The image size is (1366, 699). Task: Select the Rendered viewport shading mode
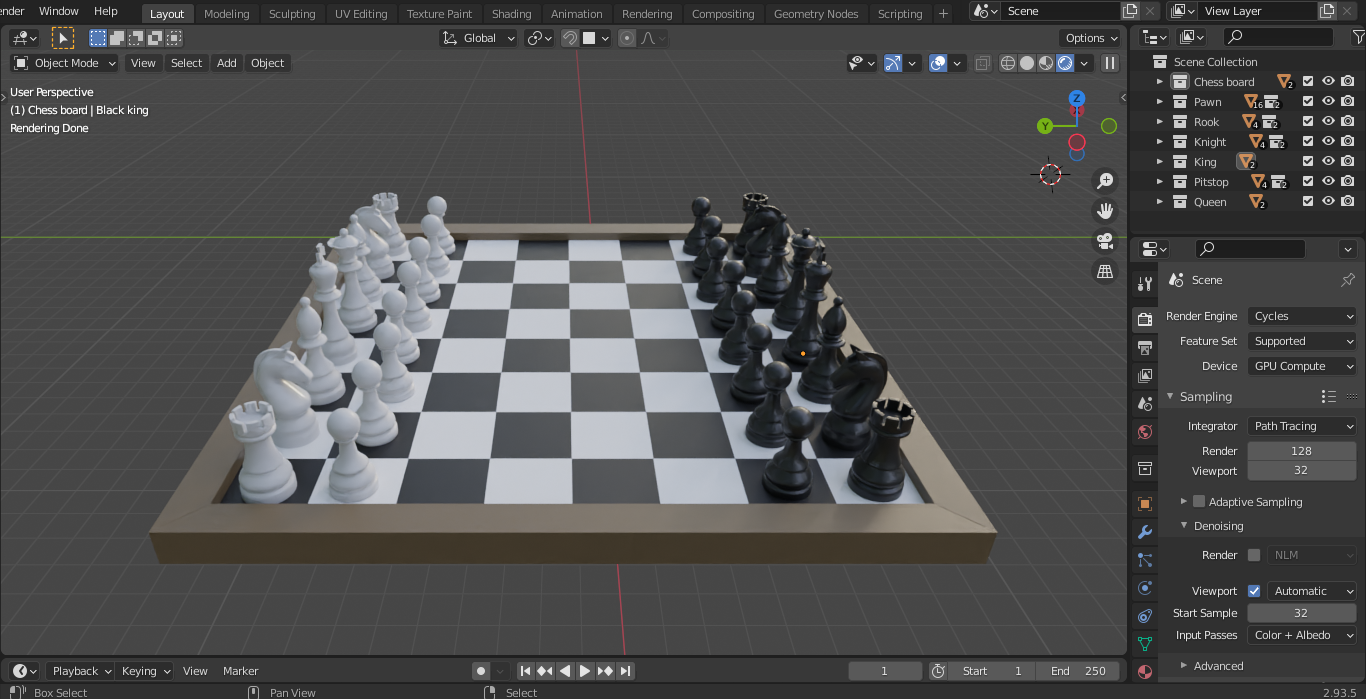pos(1064,62)
